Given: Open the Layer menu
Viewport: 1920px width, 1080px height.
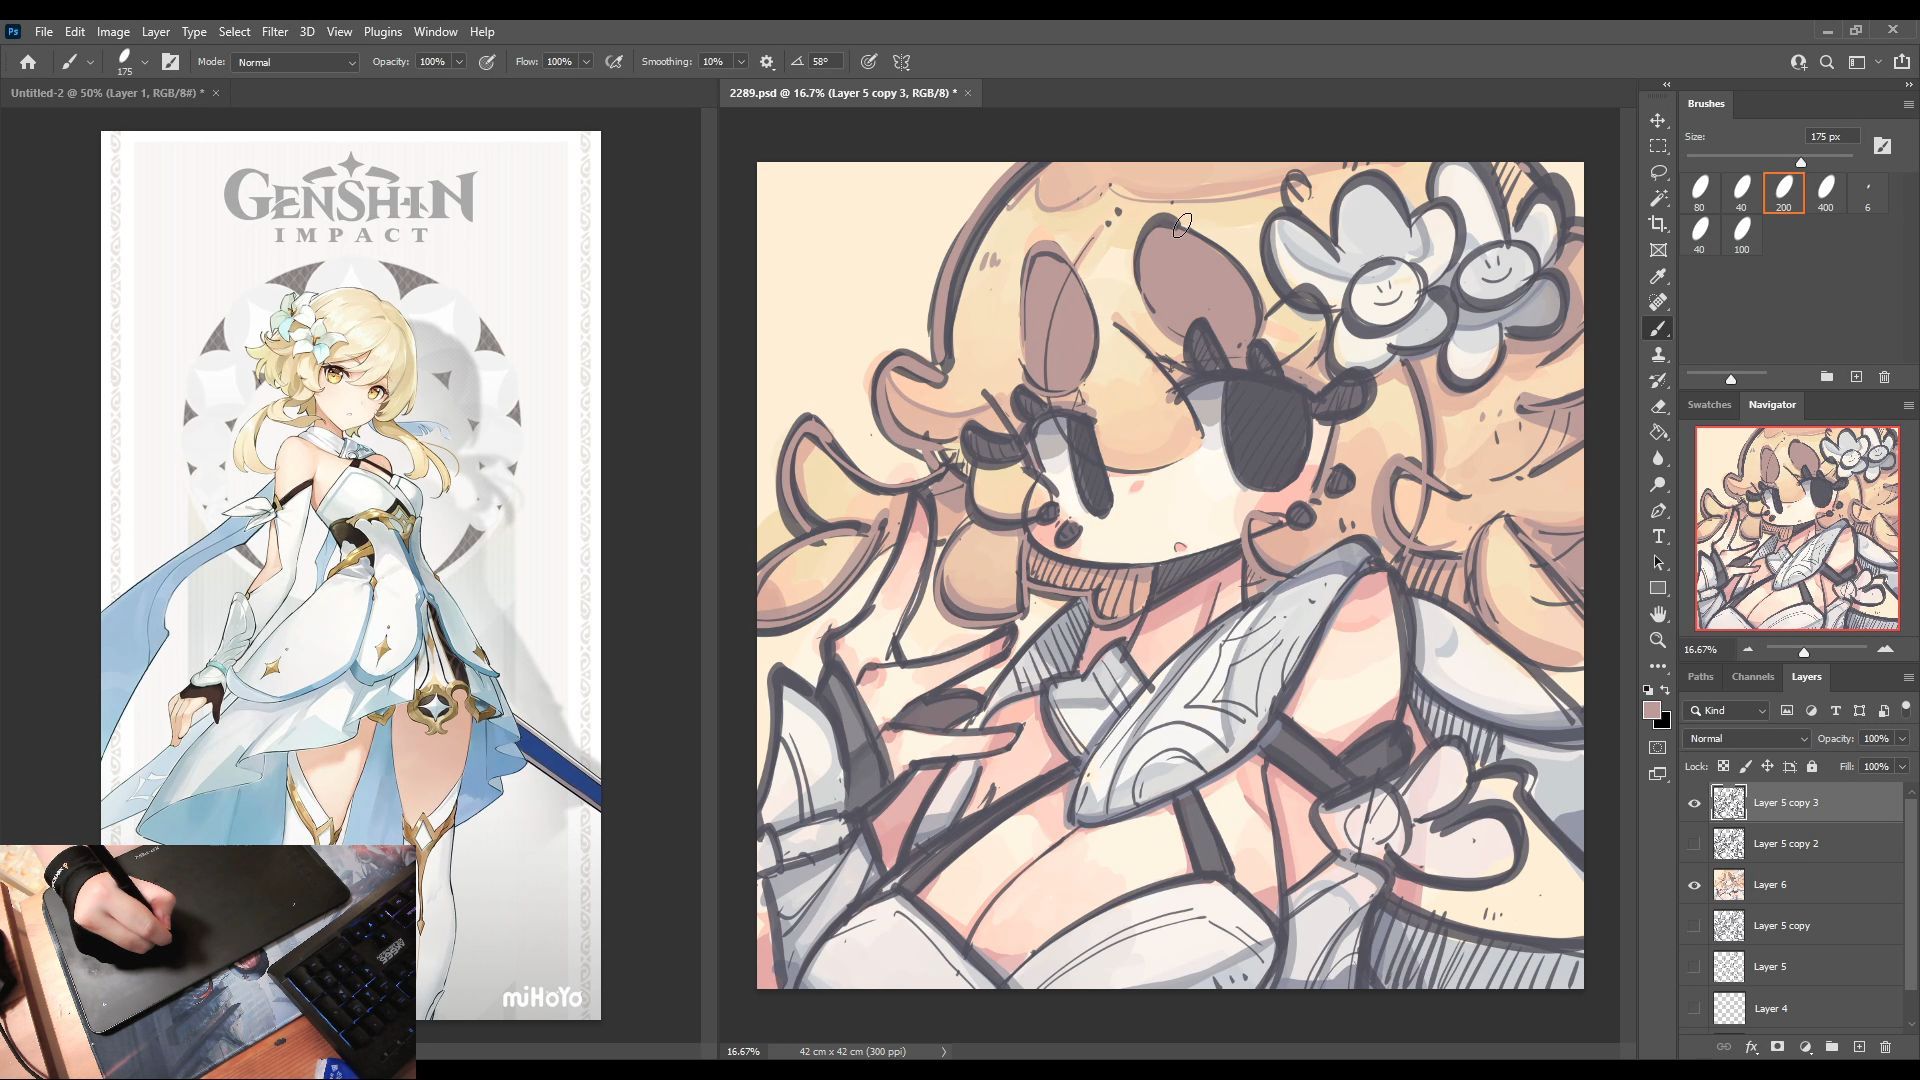Looking at the screenshot, I should tap(155, 32).
